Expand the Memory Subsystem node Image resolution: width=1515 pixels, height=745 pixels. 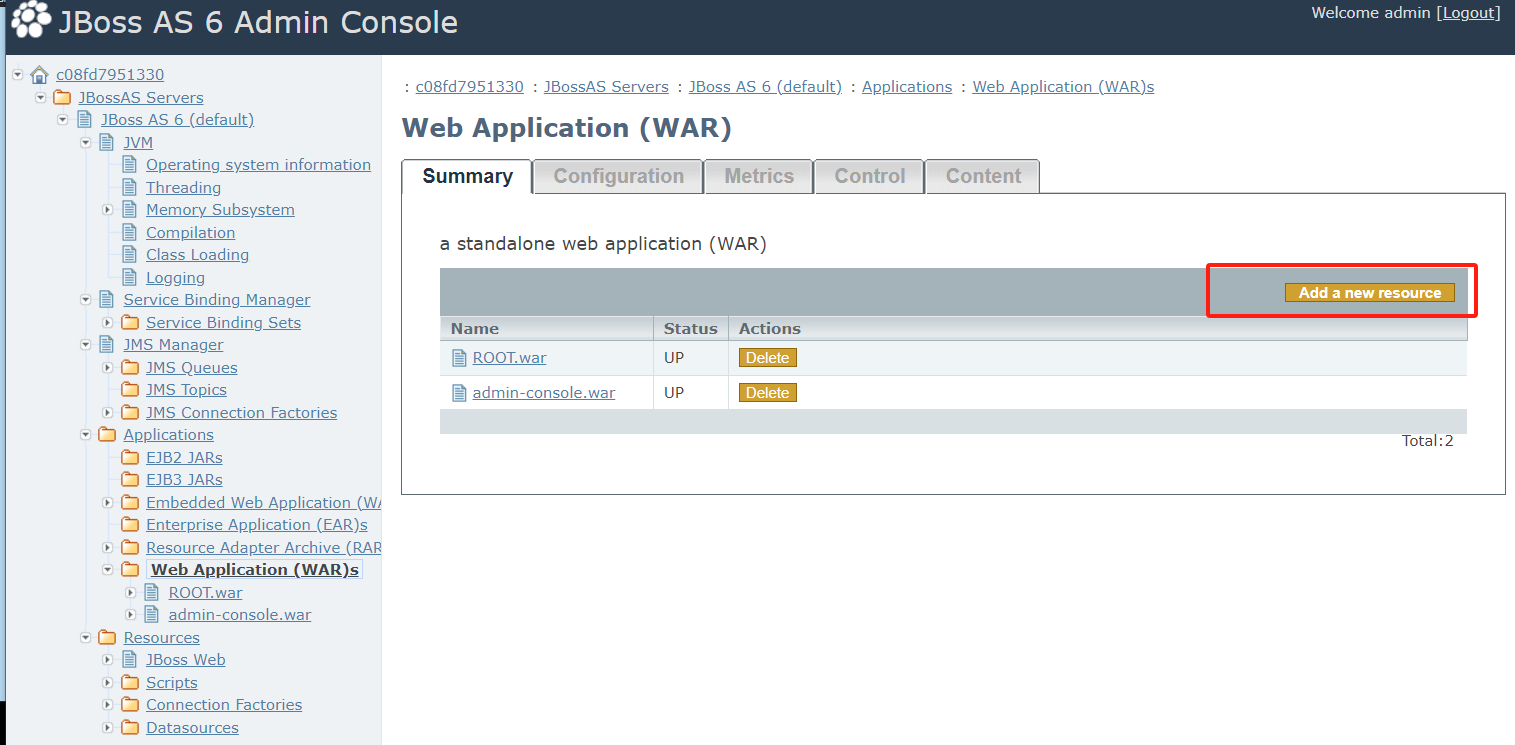pyautogui.click(x=108, y=210)
